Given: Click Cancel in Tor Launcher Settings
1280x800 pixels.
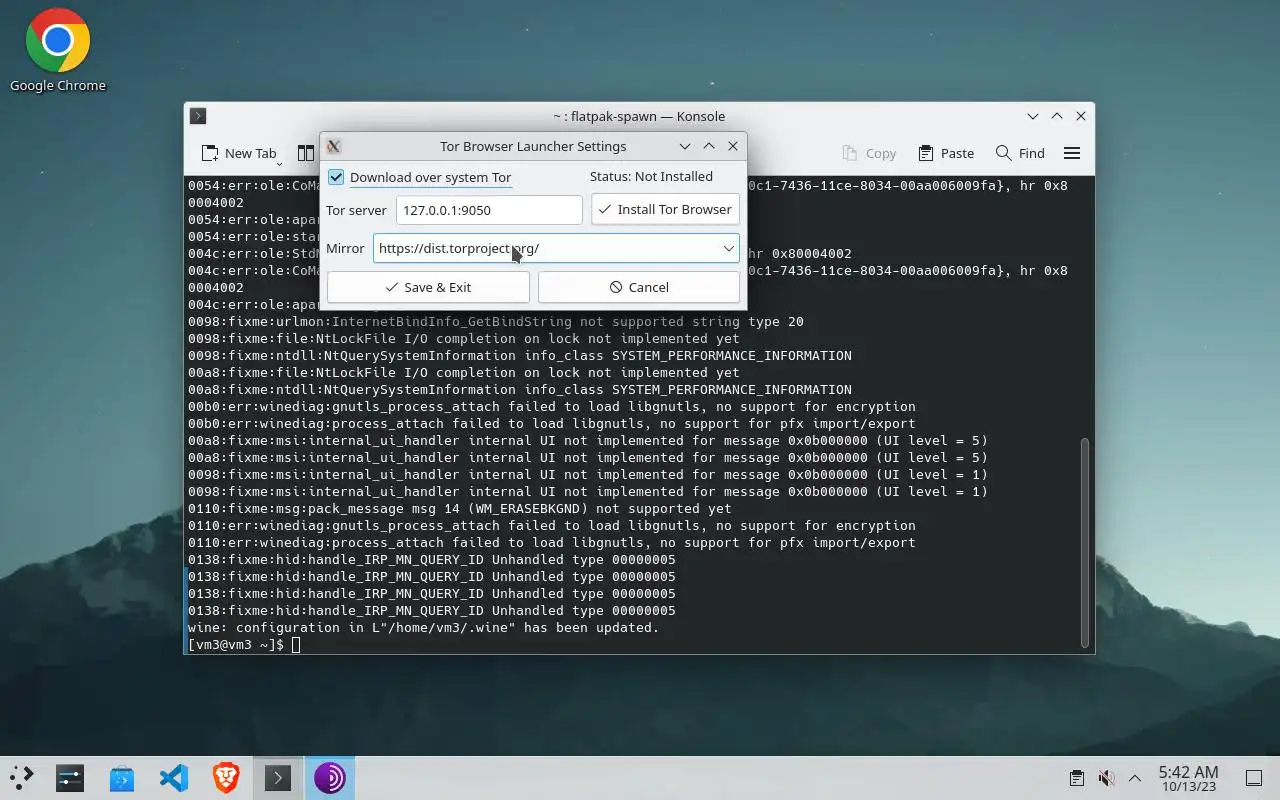Looking at the screenshot, I should click(639, 287).
